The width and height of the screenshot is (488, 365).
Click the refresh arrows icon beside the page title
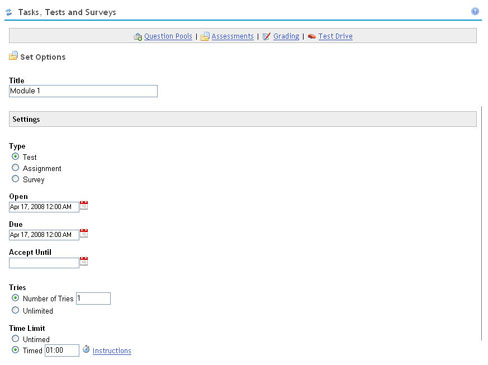coord(9,12)
